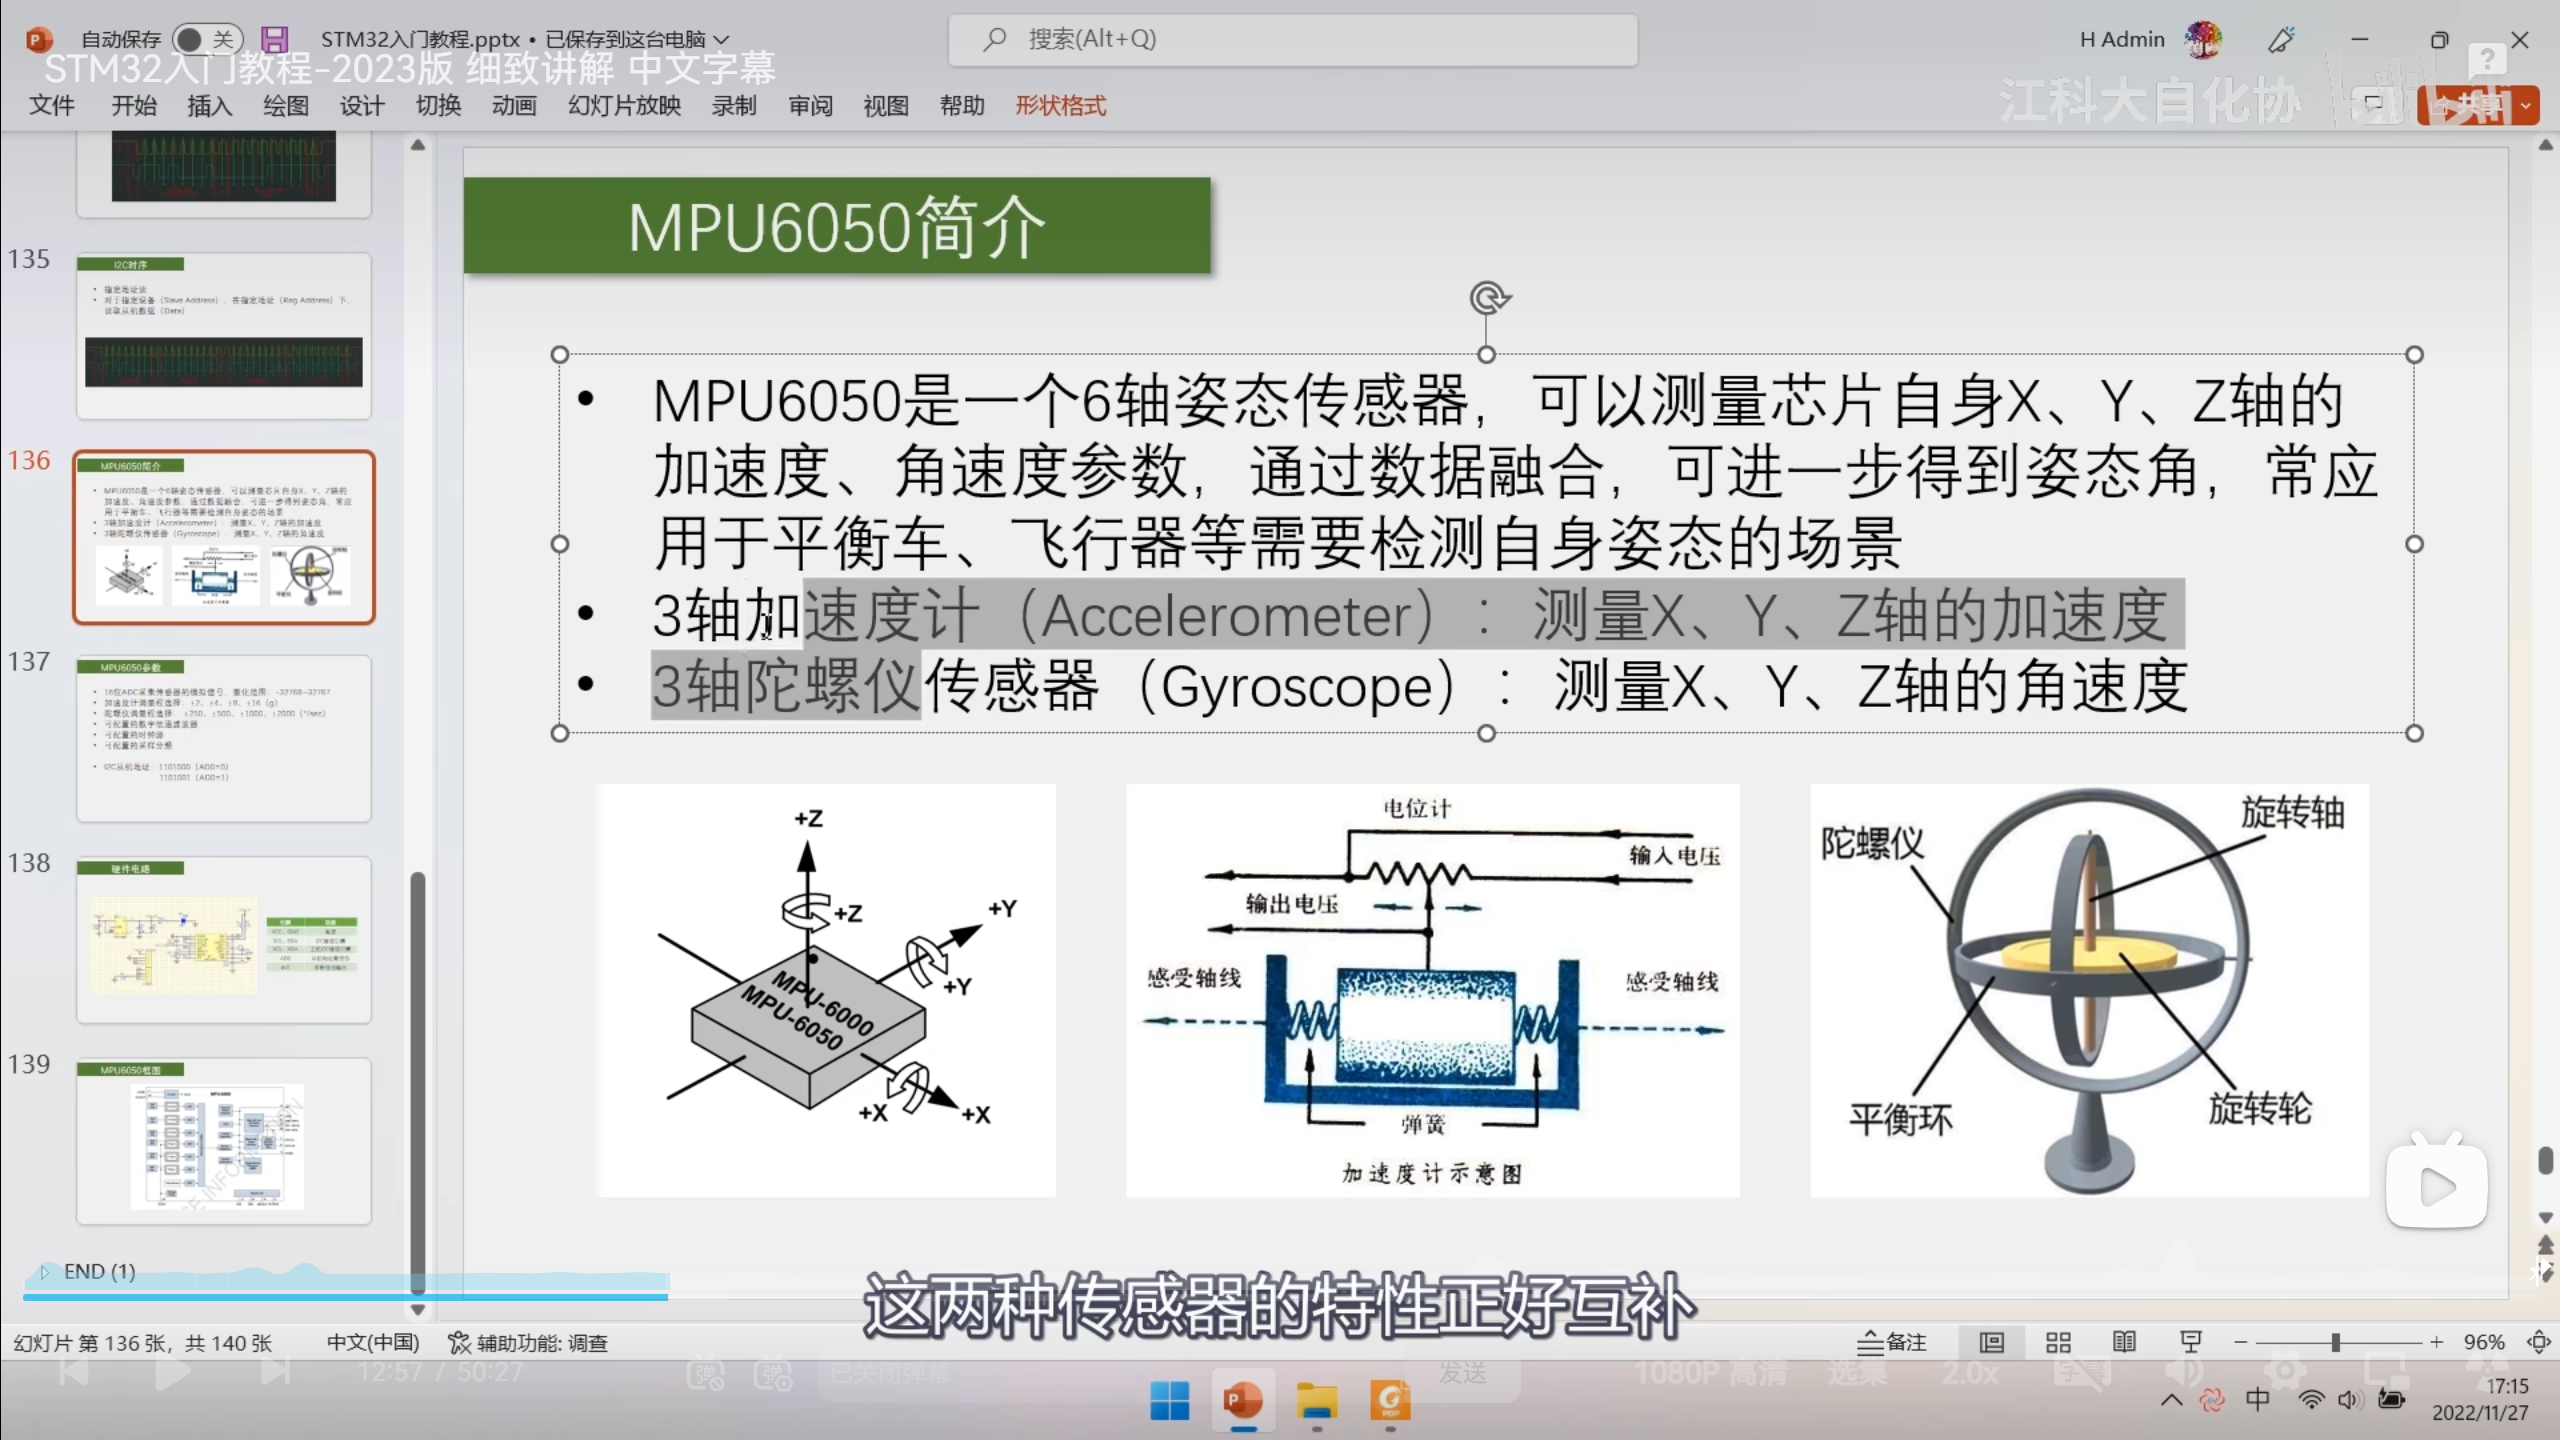The width and height of the screenshot is (2560, 1440).
Task: Fit slide to current window
Action: pos(2538,1342)
